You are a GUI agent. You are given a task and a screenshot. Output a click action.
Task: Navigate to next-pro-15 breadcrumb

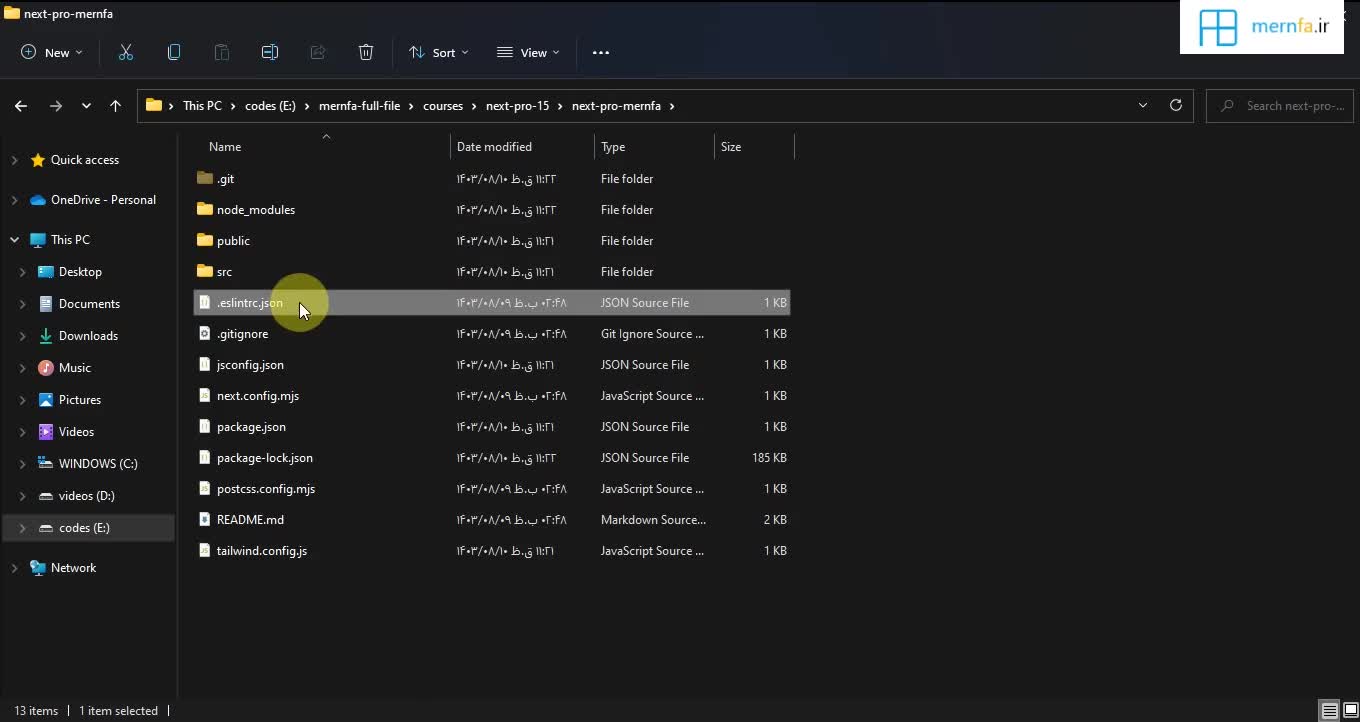click(x=518, y=106)
